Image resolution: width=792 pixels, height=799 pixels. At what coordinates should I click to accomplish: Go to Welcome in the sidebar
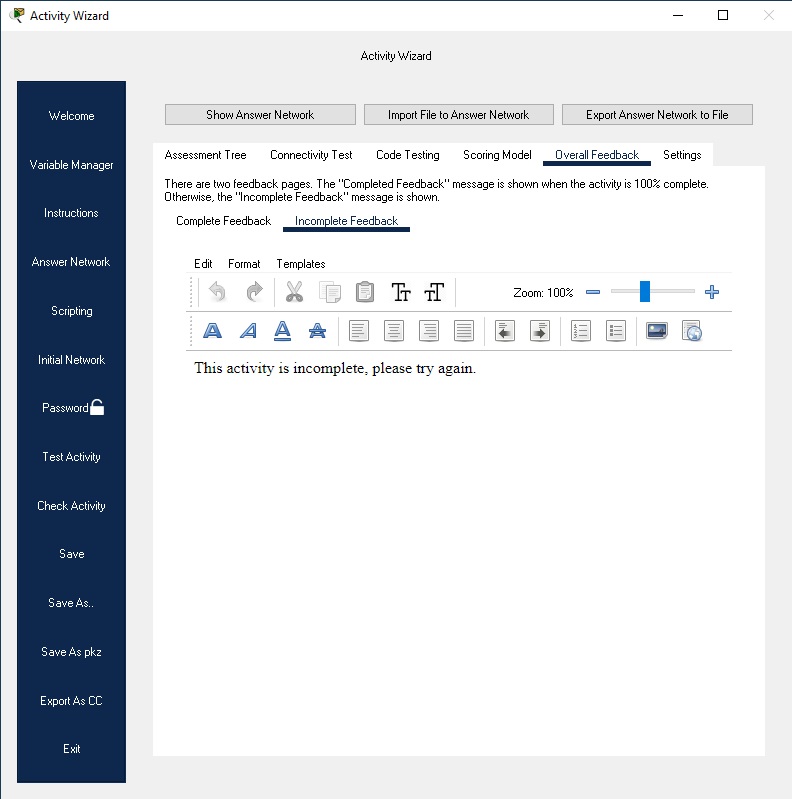pos(71,116)
